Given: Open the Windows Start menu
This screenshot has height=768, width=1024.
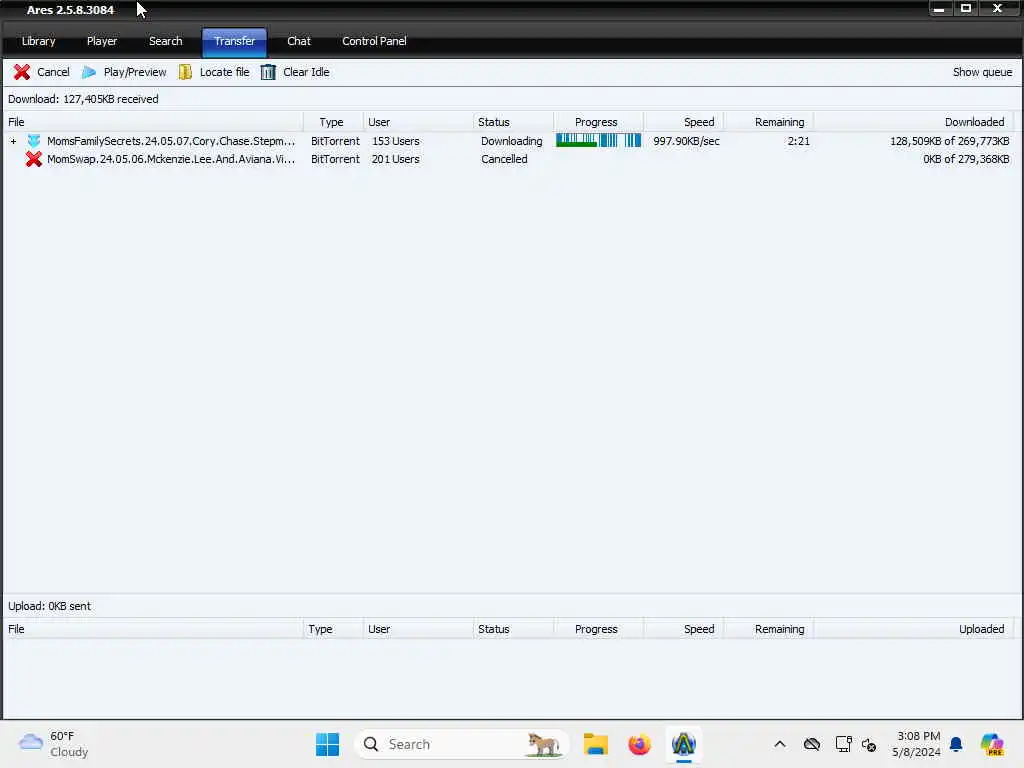Looking at the screenshot, I should [x=327, y=744].
